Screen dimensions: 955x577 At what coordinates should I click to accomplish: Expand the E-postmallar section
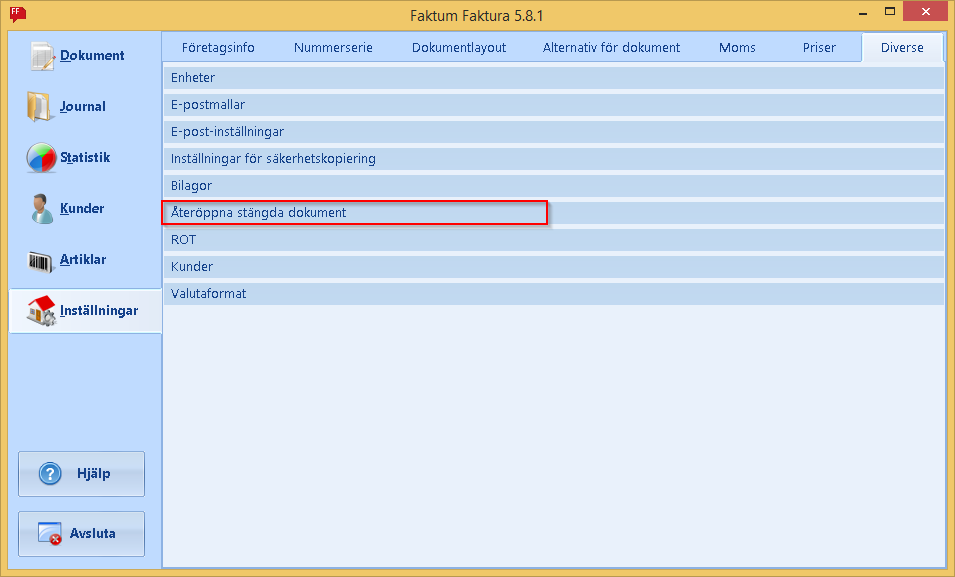[x=554, y=105]
